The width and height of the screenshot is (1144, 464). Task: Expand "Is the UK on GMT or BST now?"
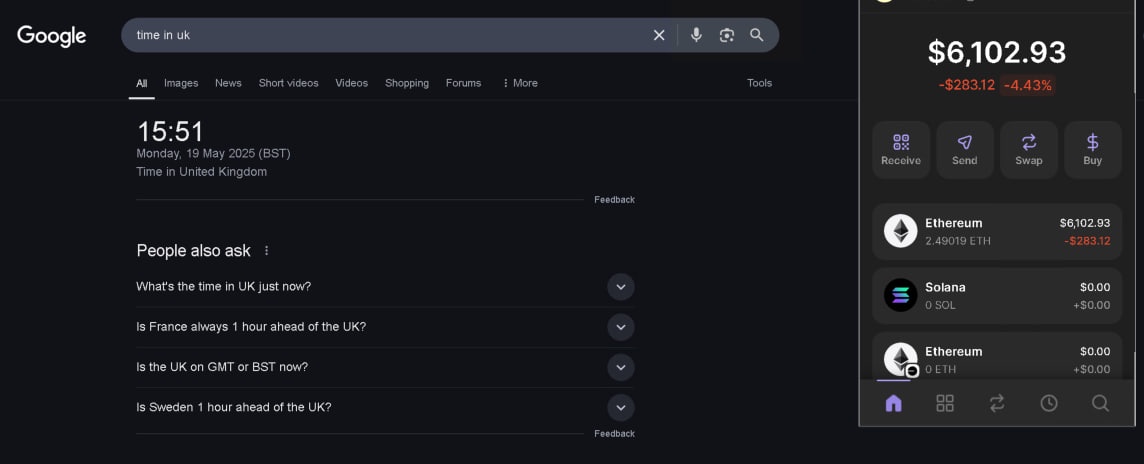pyautogui.click(x=620, y=367)
